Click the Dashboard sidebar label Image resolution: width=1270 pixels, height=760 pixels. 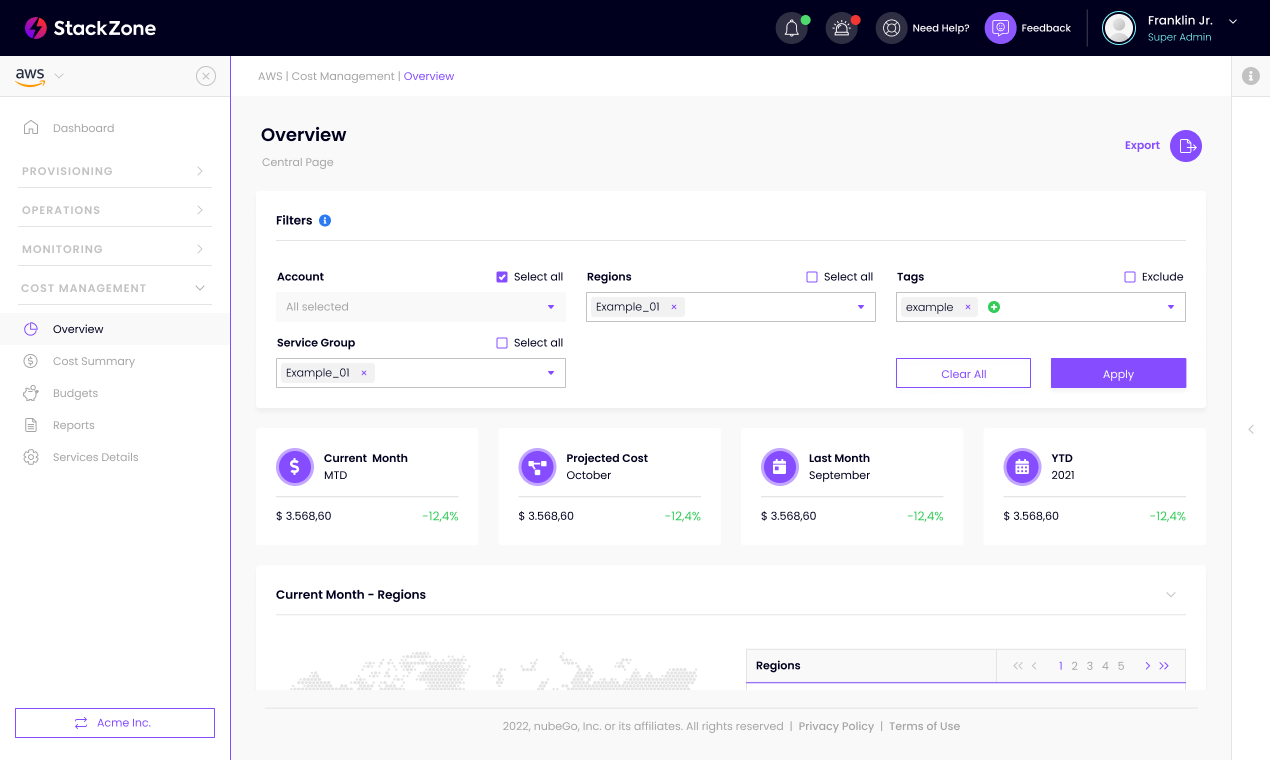[x=84, y=128]
